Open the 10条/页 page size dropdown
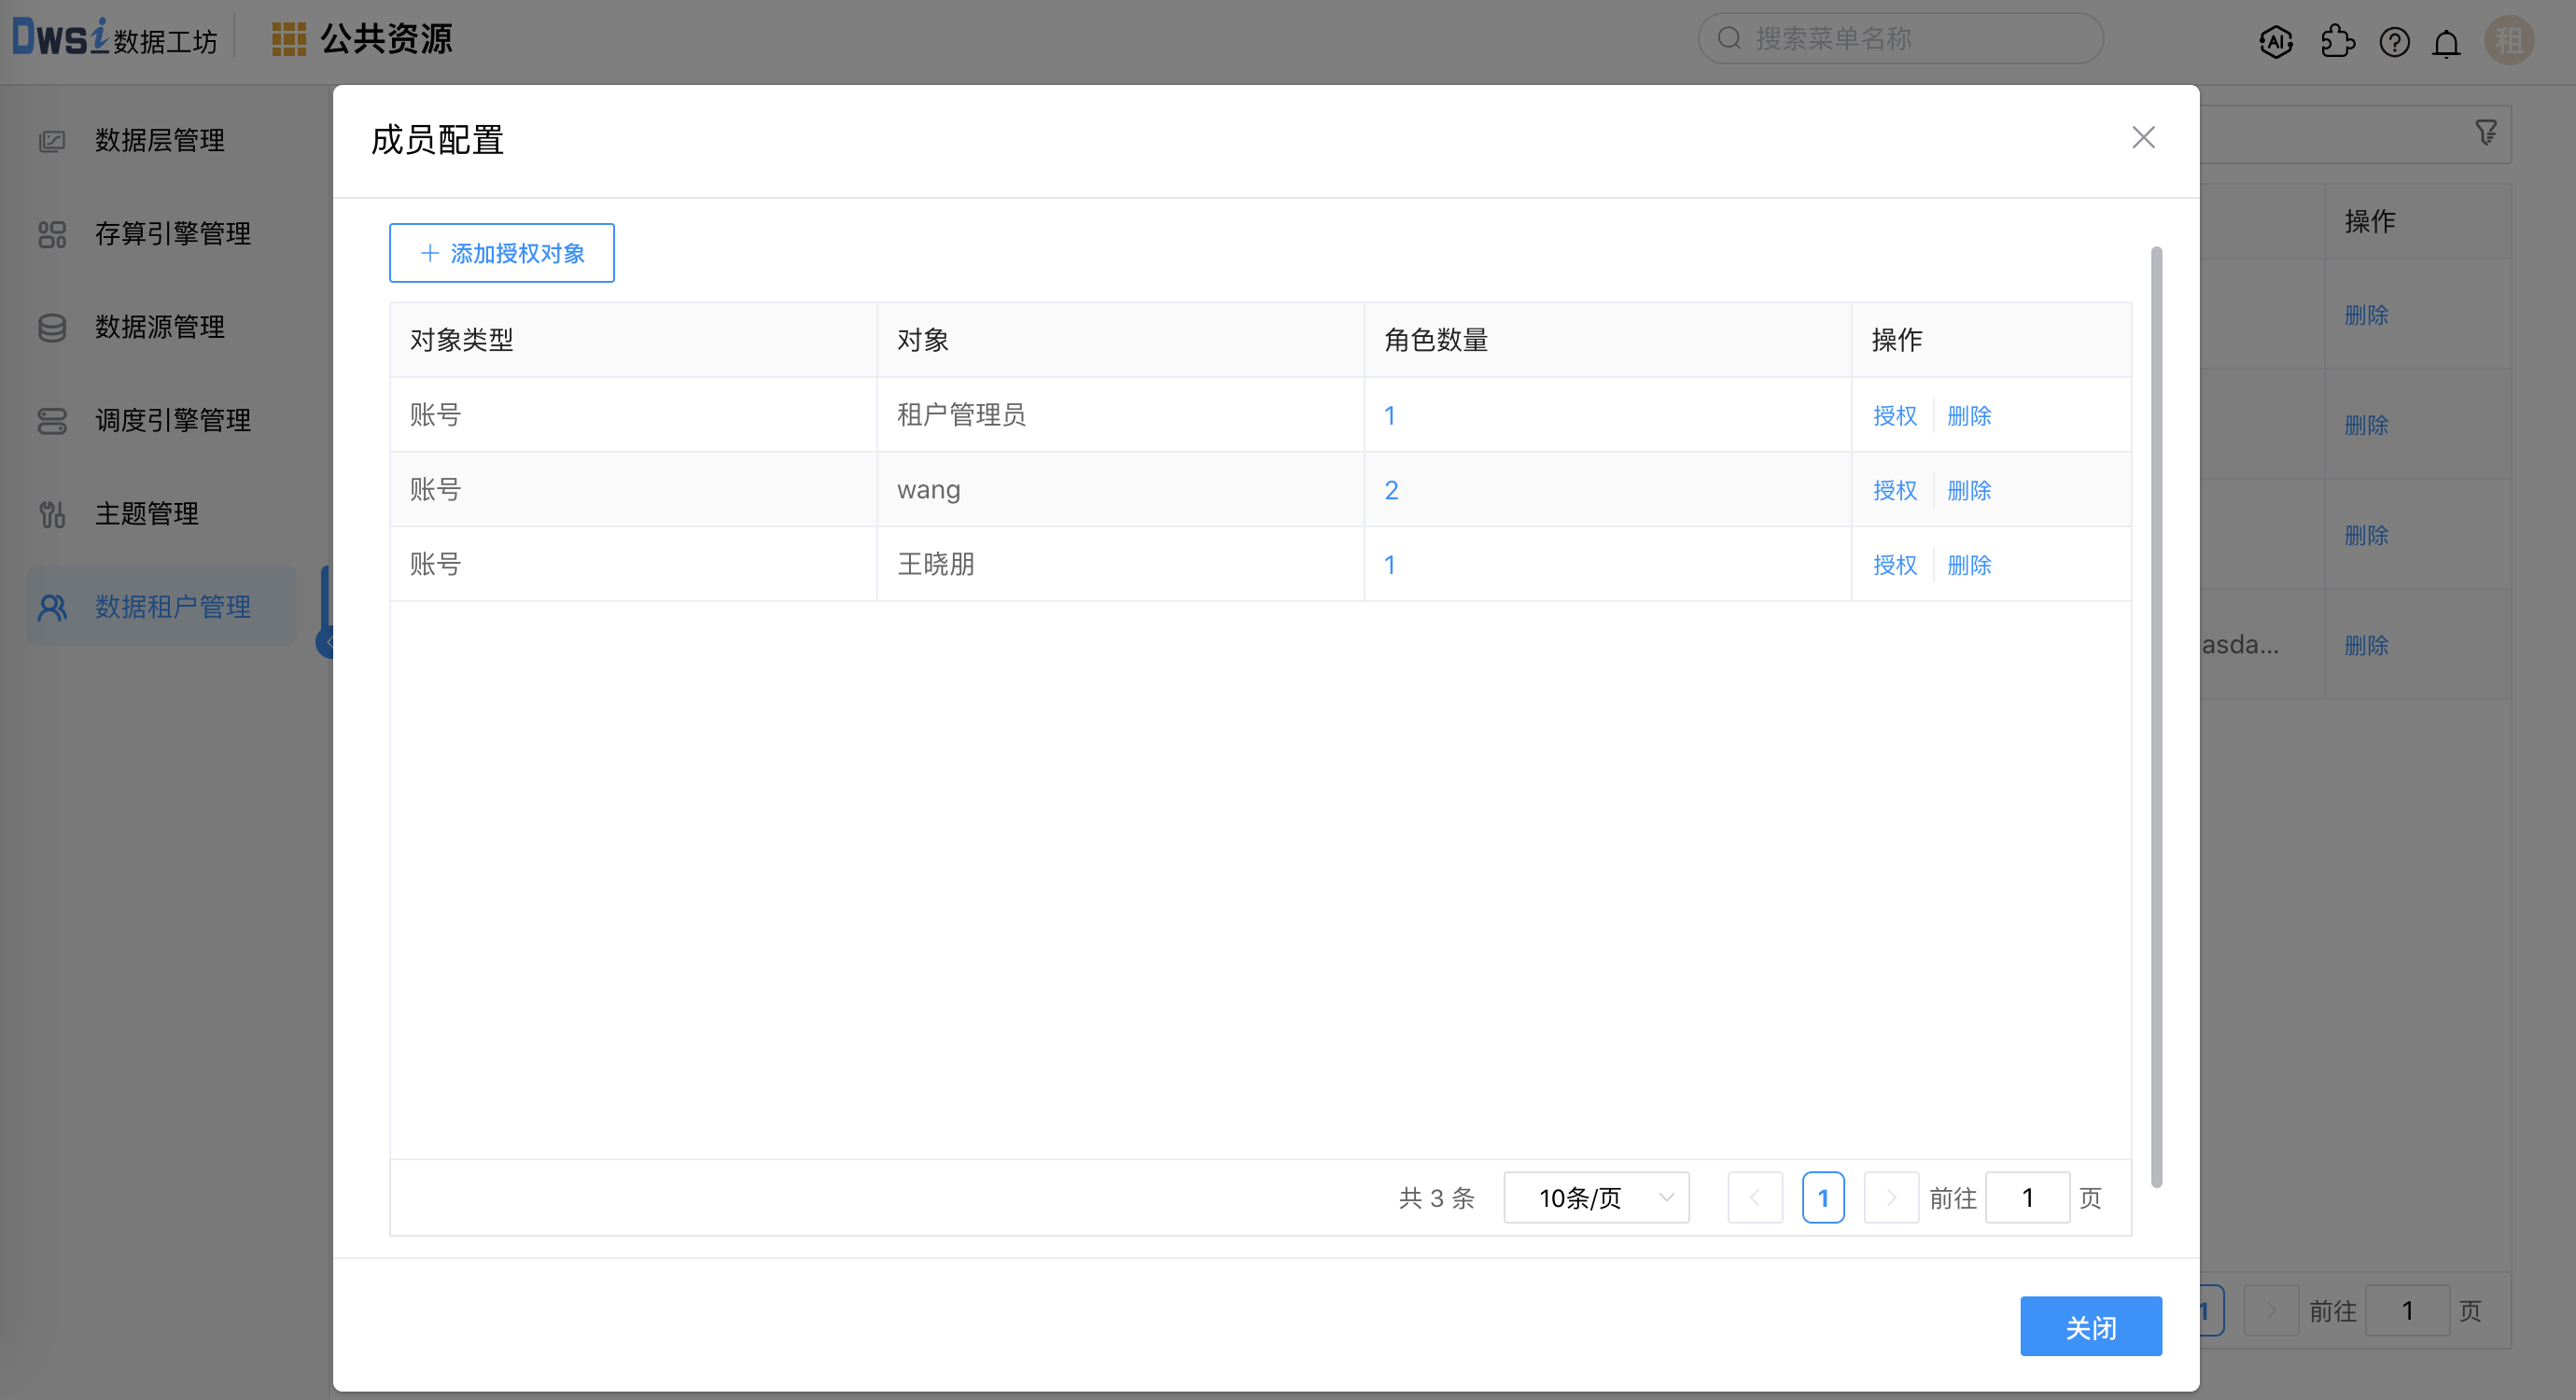This screenshot has height=1400, width=2576. click(1596, 1197)
